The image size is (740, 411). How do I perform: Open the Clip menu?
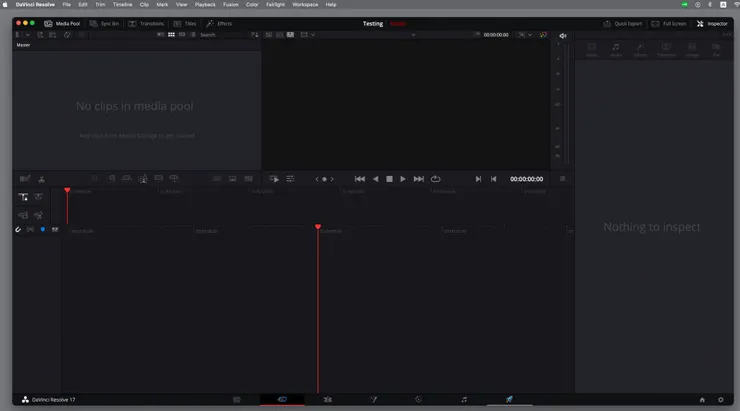[144, 5]
